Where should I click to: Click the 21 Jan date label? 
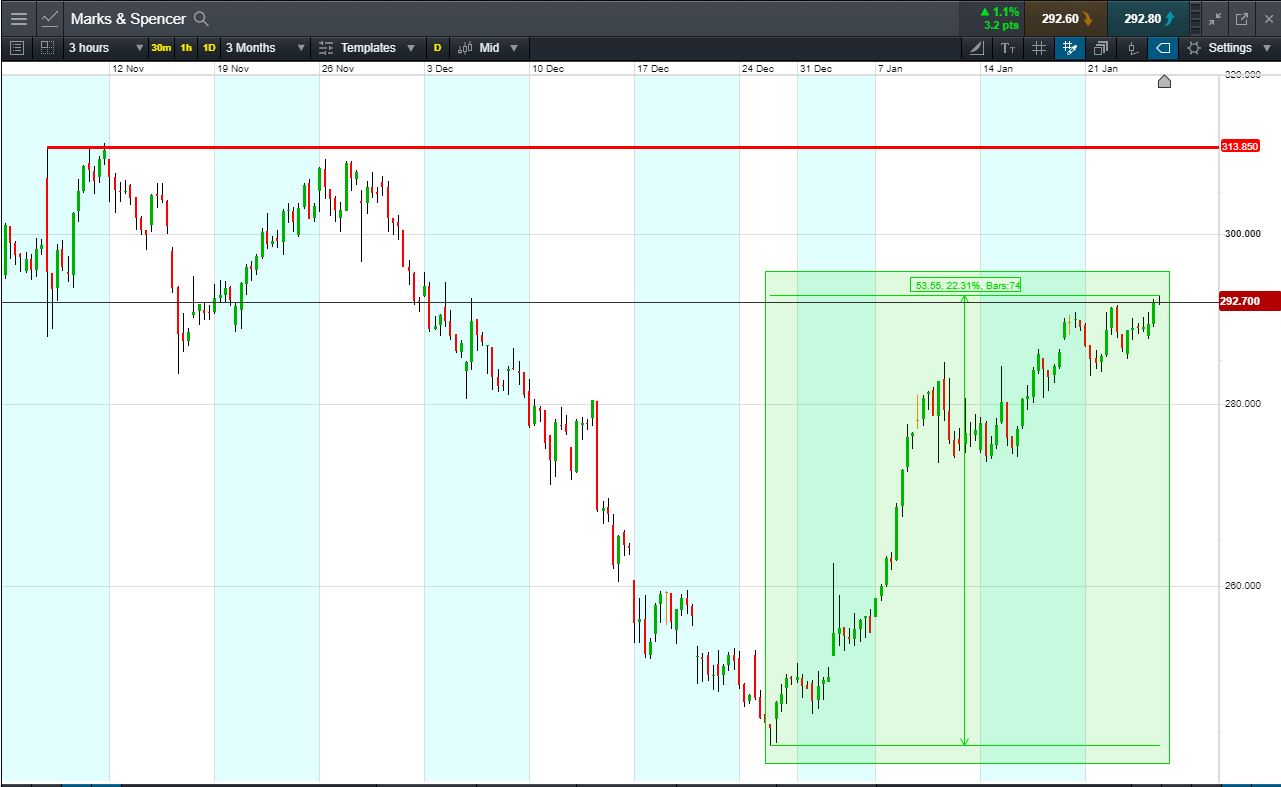tap(1104, 68)
